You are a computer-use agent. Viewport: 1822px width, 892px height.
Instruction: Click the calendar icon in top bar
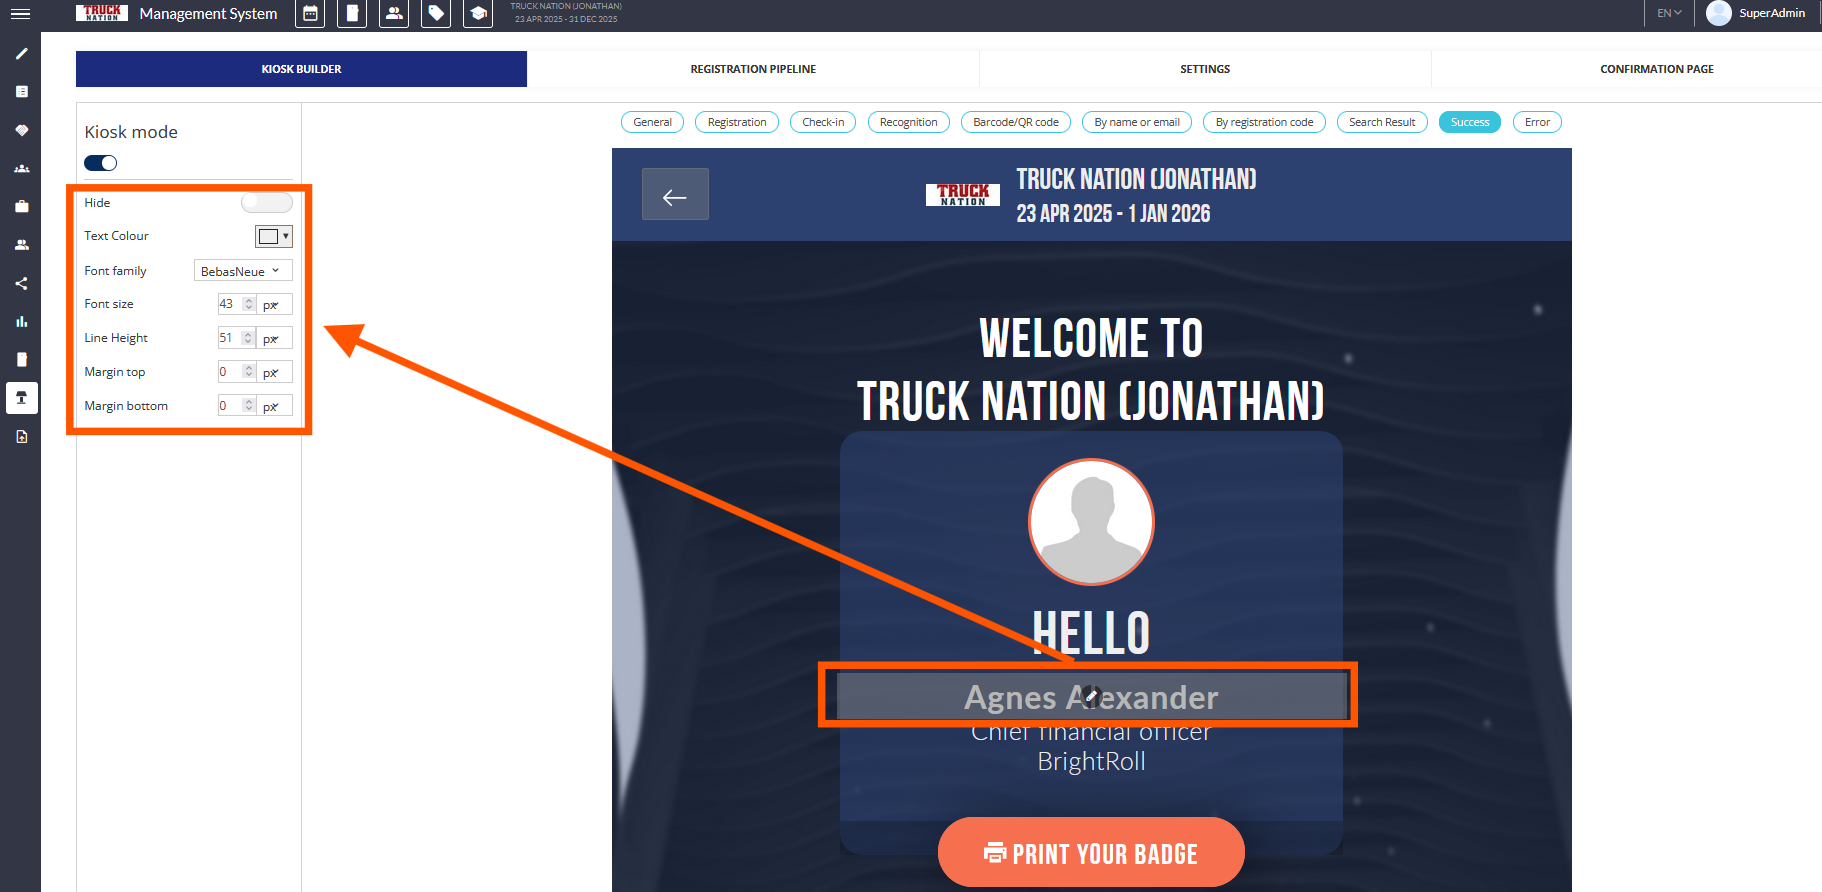click(x=310, y=14)
